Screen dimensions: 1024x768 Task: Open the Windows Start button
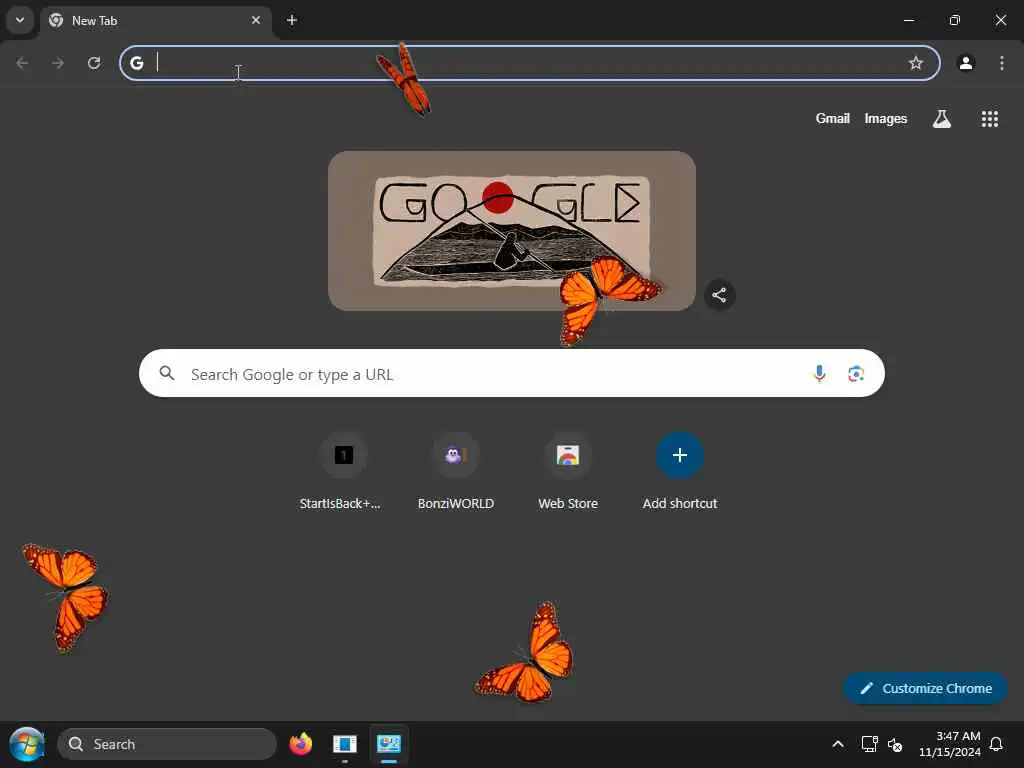tap(27, 744)
